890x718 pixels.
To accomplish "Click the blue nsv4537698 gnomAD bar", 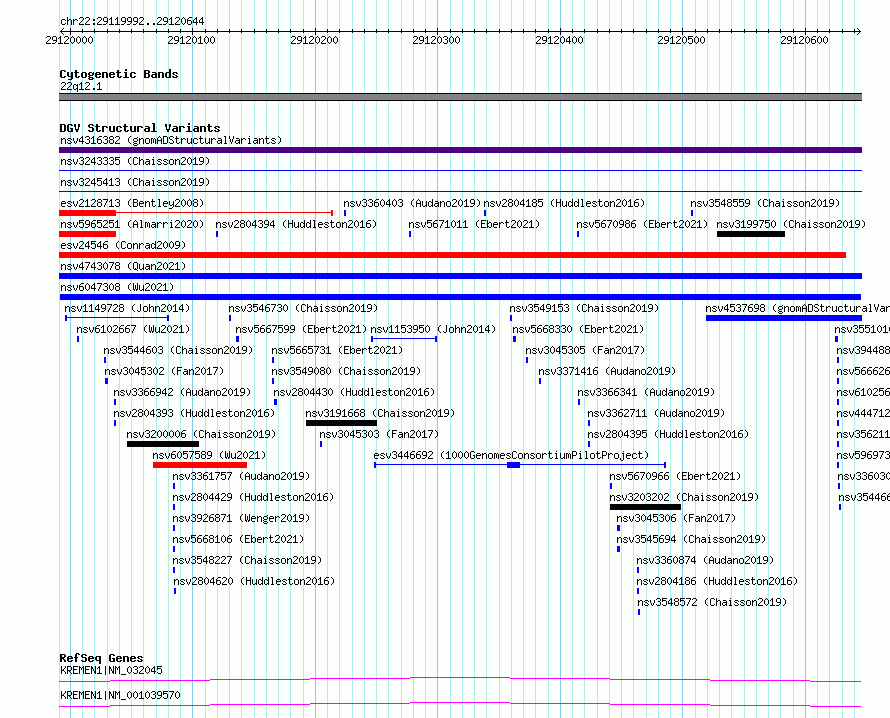I will click(784, 318).
